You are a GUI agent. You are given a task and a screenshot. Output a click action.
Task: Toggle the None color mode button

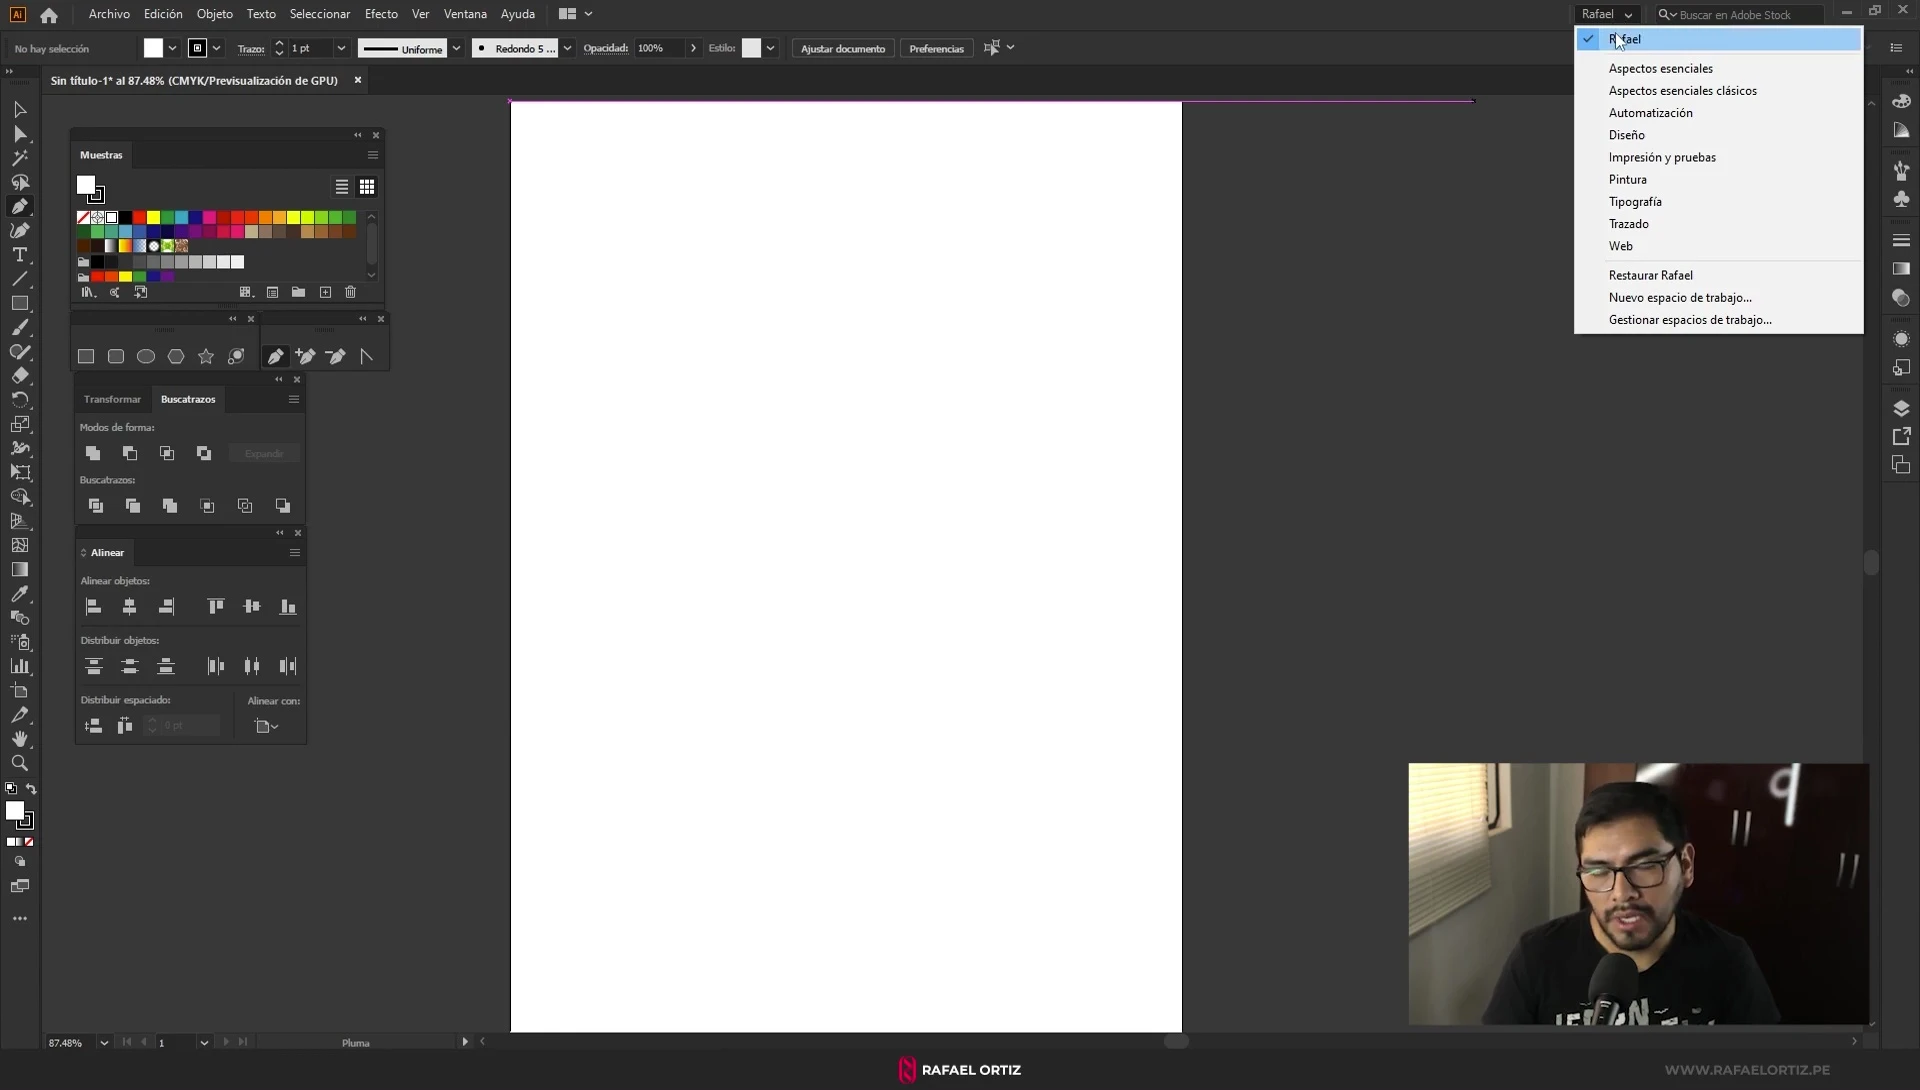(x=29, y=842)
